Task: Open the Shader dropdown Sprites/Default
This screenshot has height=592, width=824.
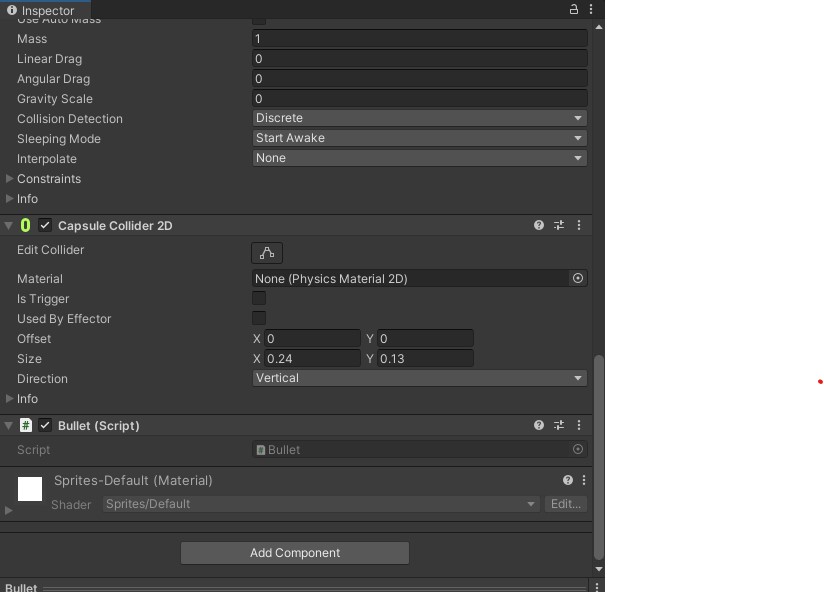Action: [321, 504]
